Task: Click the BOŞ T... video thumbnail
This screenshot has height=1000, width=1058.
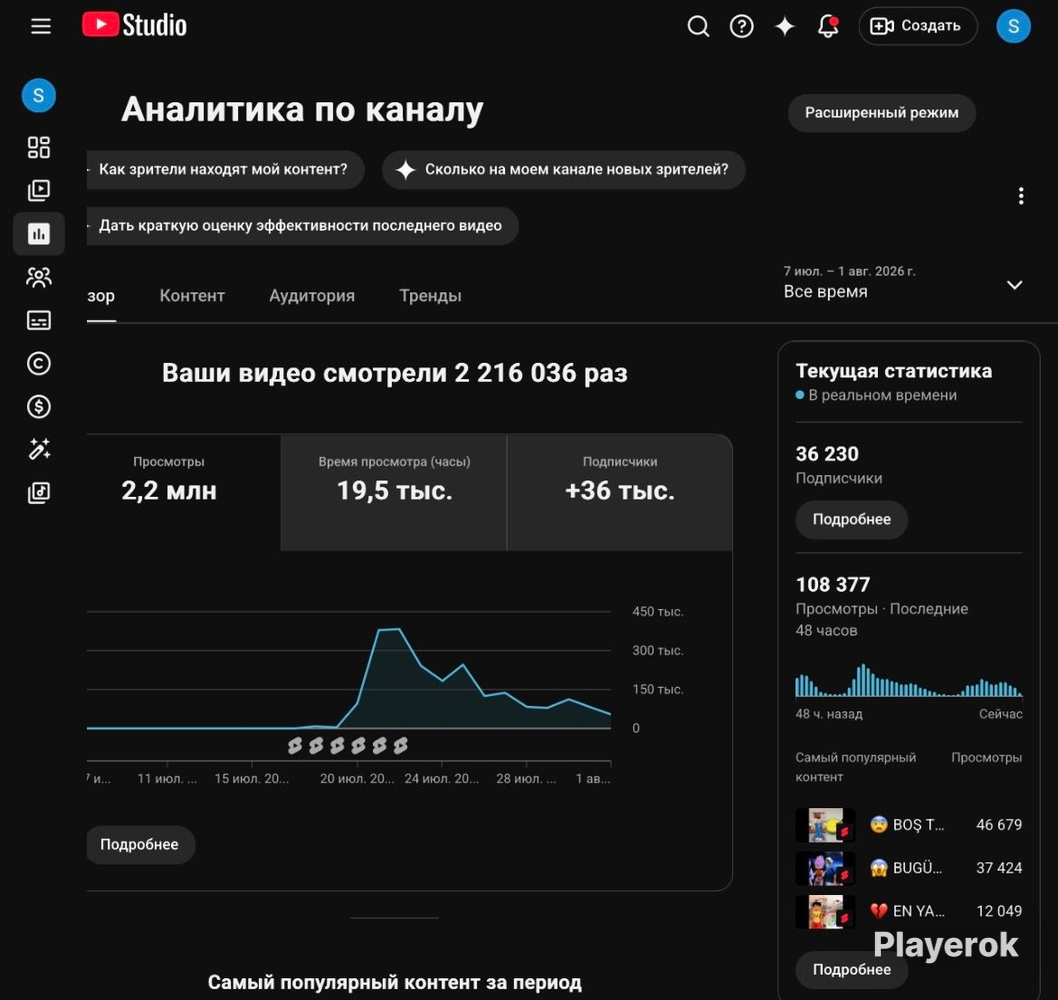Action: (825, 825)
